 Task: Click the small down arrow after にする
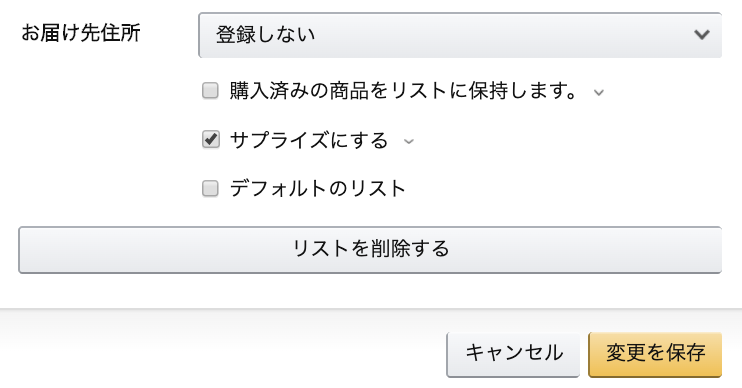(x=409, y=141)
